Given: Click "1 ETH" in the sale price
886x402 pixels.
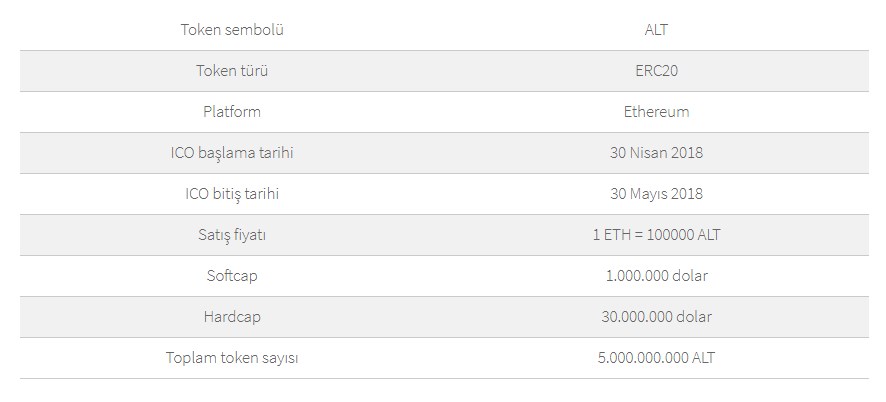Looking at the screenshot, I should pos(610,235).
